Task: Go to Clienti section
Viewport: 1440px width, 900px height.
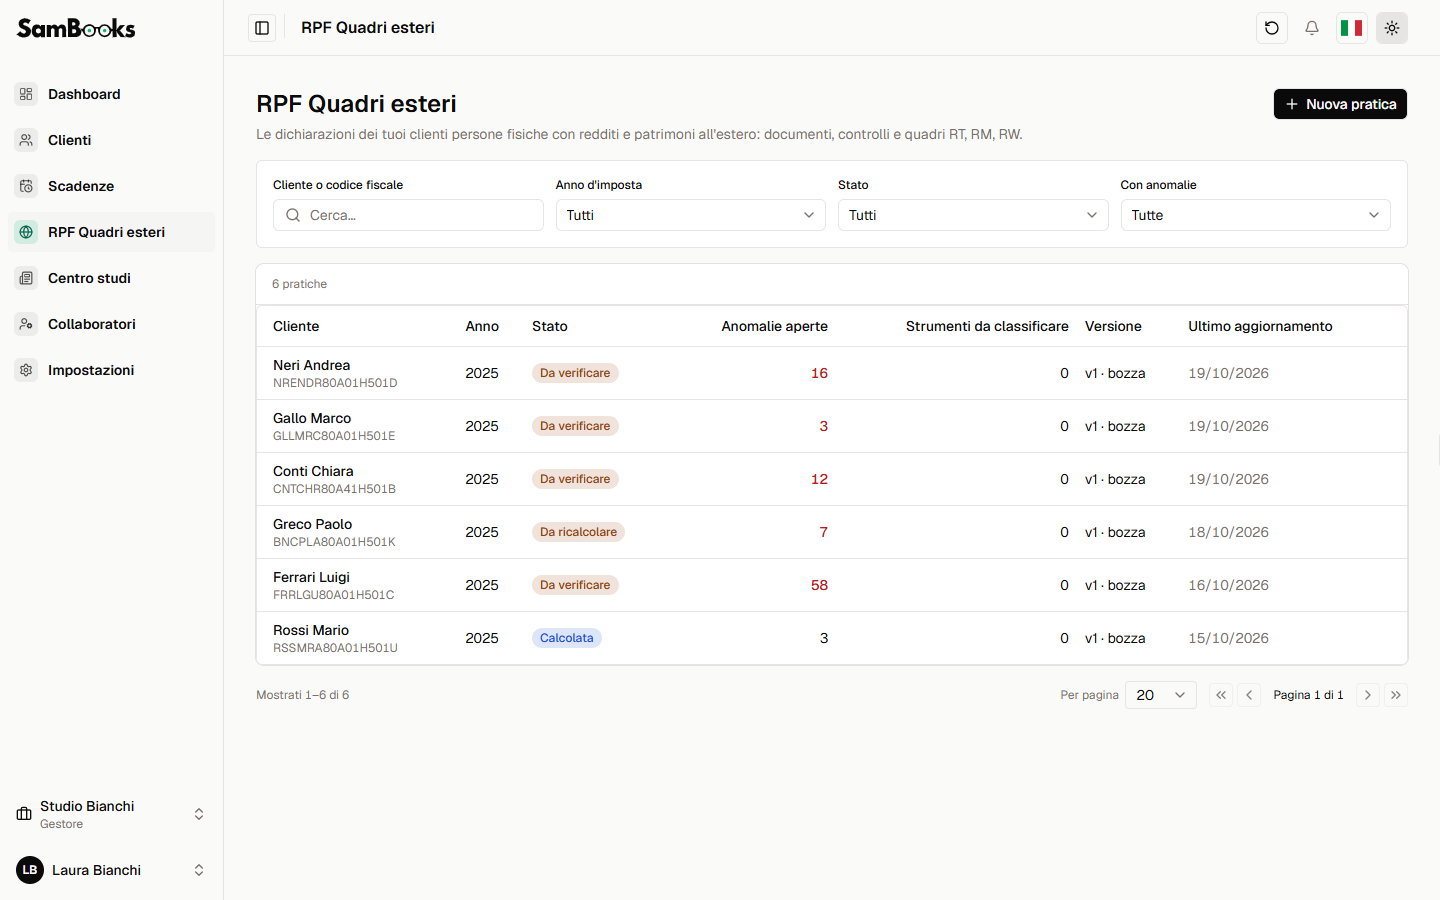Action: click(111, 140)
